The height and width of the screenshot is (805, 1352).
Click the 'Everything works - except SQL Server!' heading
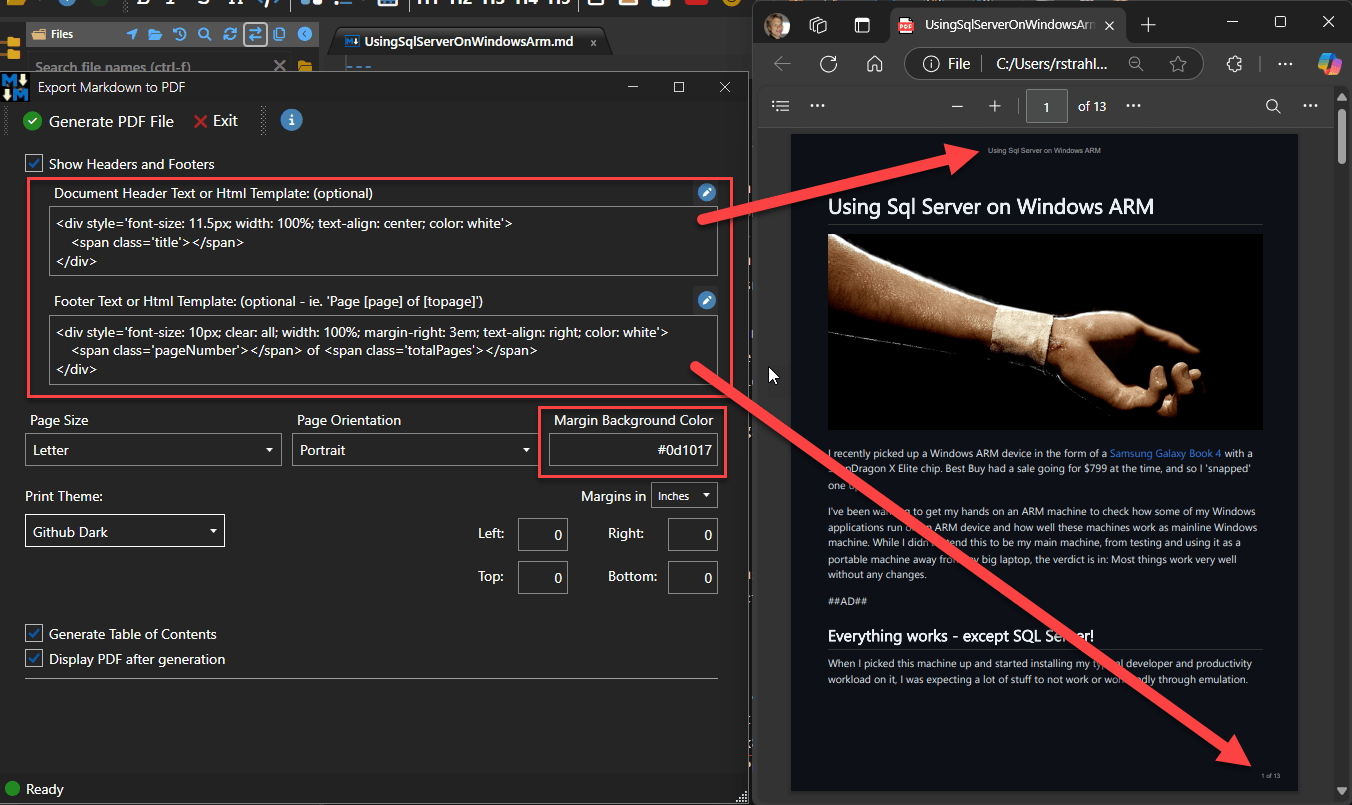pos(961,636)
